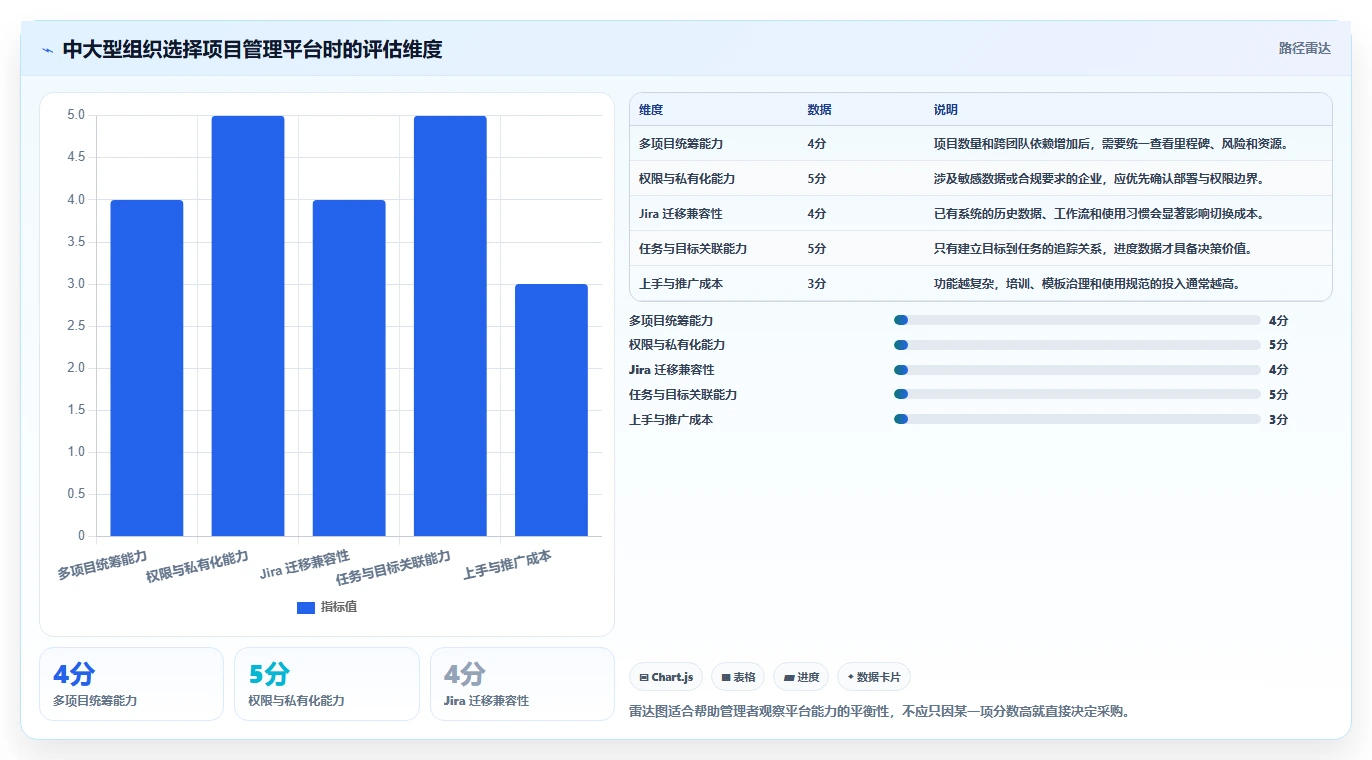The width and height of the screenshot is (1372, 760).
Task: Click the 上手与推广成本 progress bar
Action: click(1077, 420)
